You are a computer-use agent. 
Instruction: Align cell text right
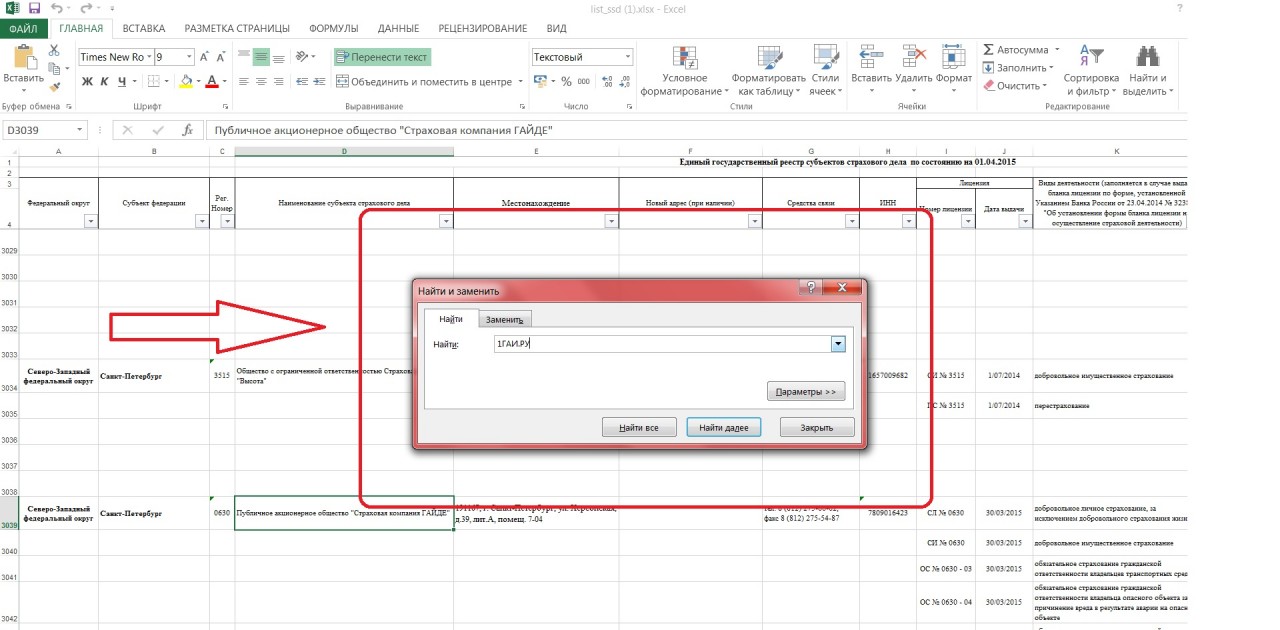[x=279, y=82]
